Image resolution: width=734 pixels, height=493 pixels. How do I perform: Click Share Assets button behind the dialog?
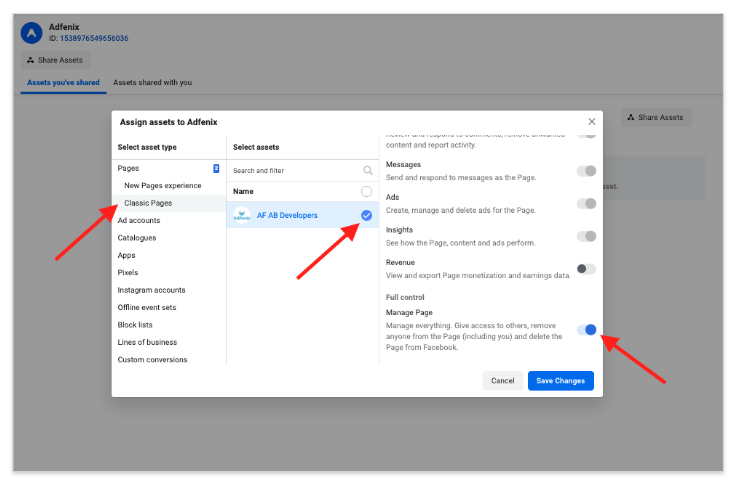pos(656,117)
